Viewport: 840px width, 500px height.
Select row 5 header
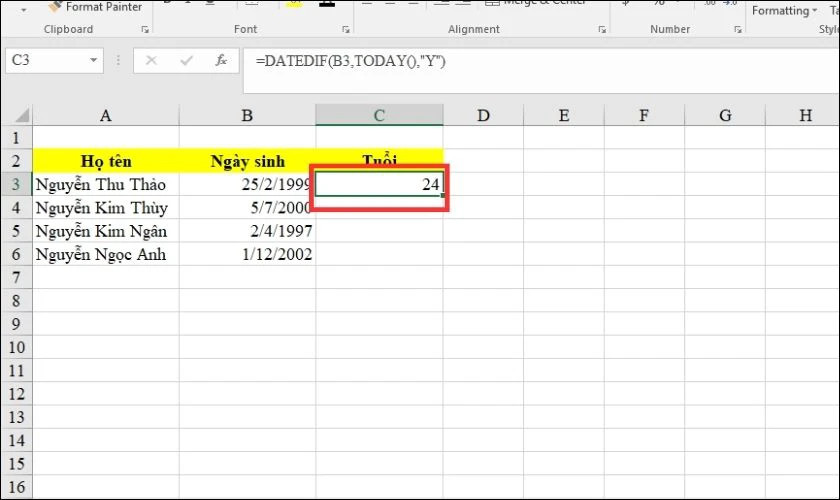click(x=16, y=231)
